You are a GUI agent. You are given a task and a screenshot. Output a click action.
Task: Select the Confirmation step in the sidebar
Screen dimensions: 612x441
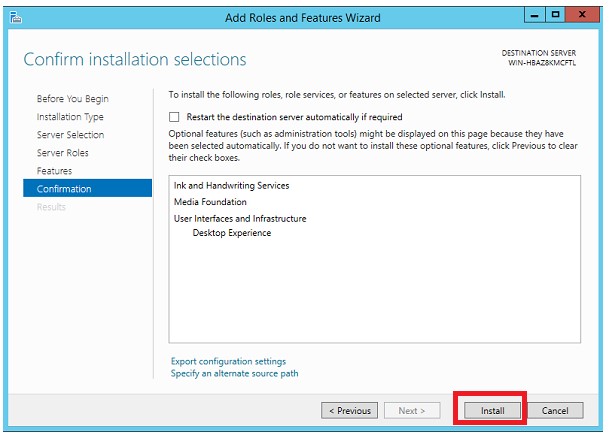[64, 189]
